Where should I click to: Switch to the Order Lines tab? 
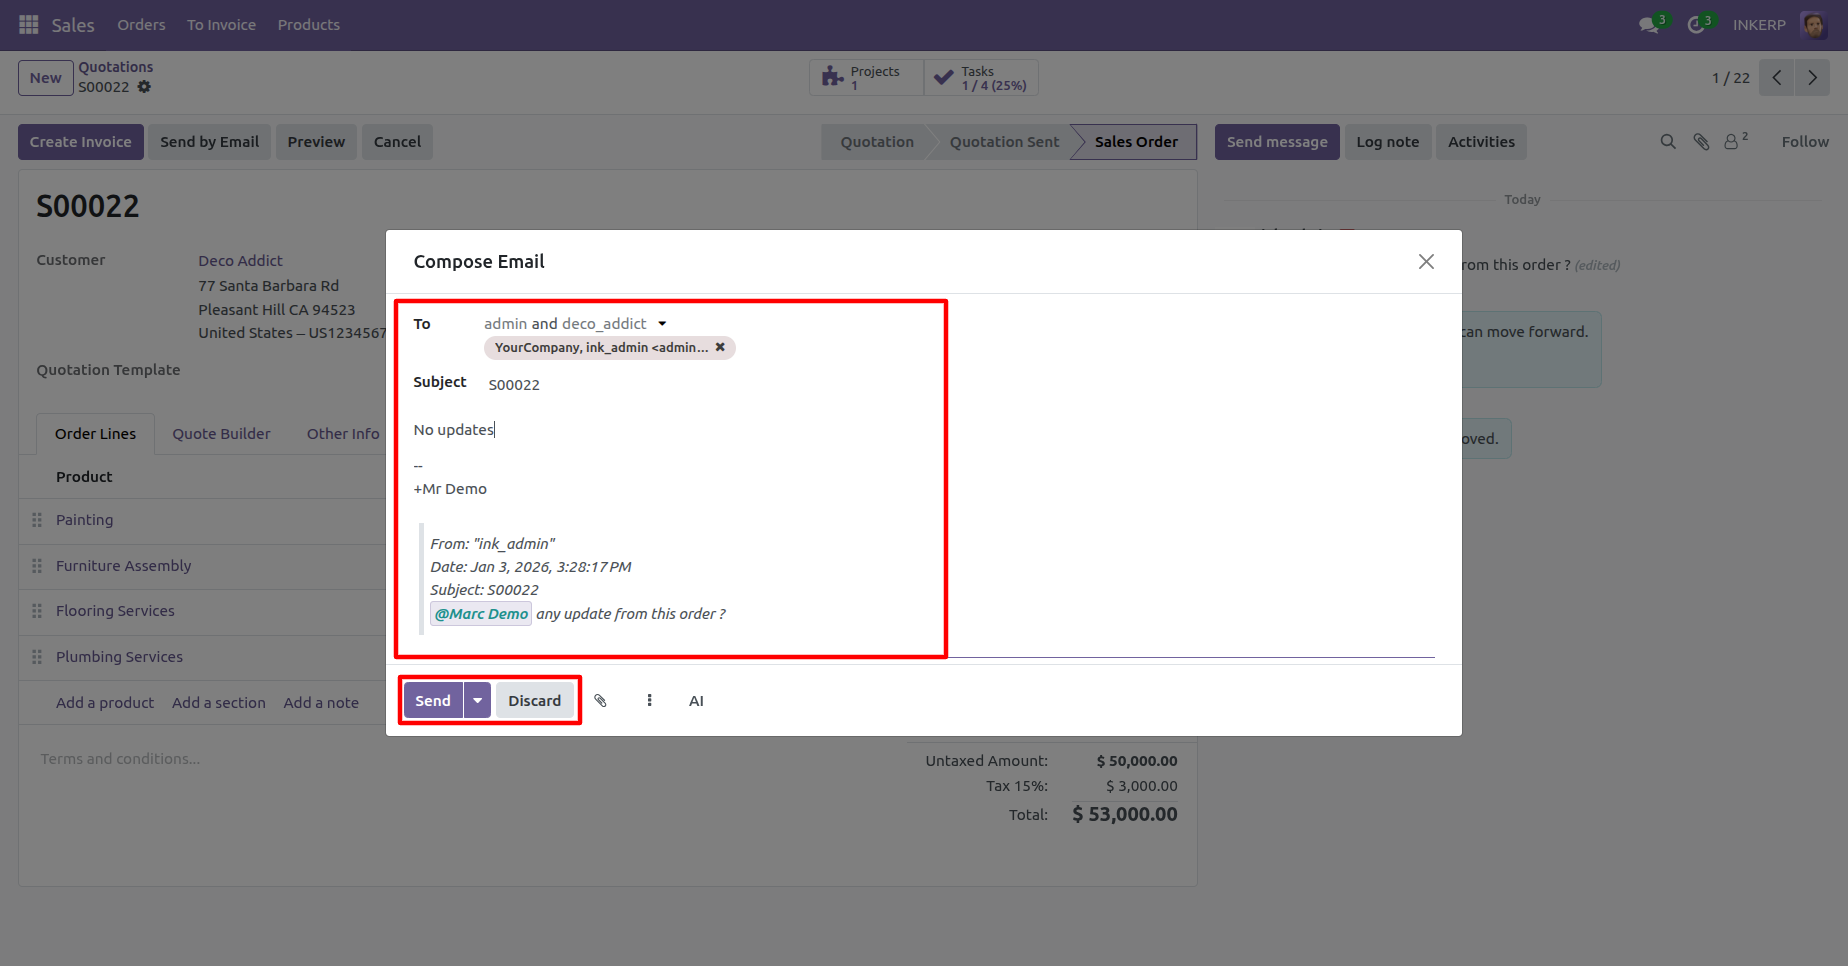pos(95,434)
